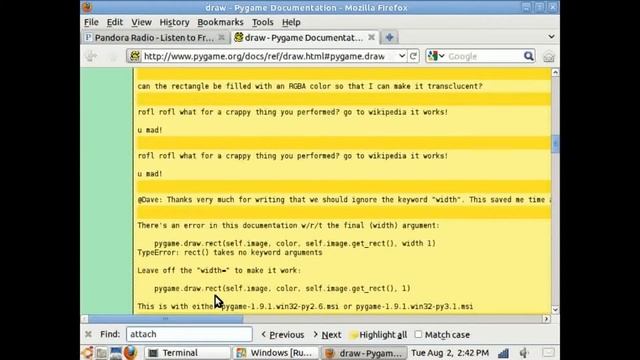Toggle Highlight all in find bar
The height and width of the screenshot is (360, 640).
pos(378,335)
